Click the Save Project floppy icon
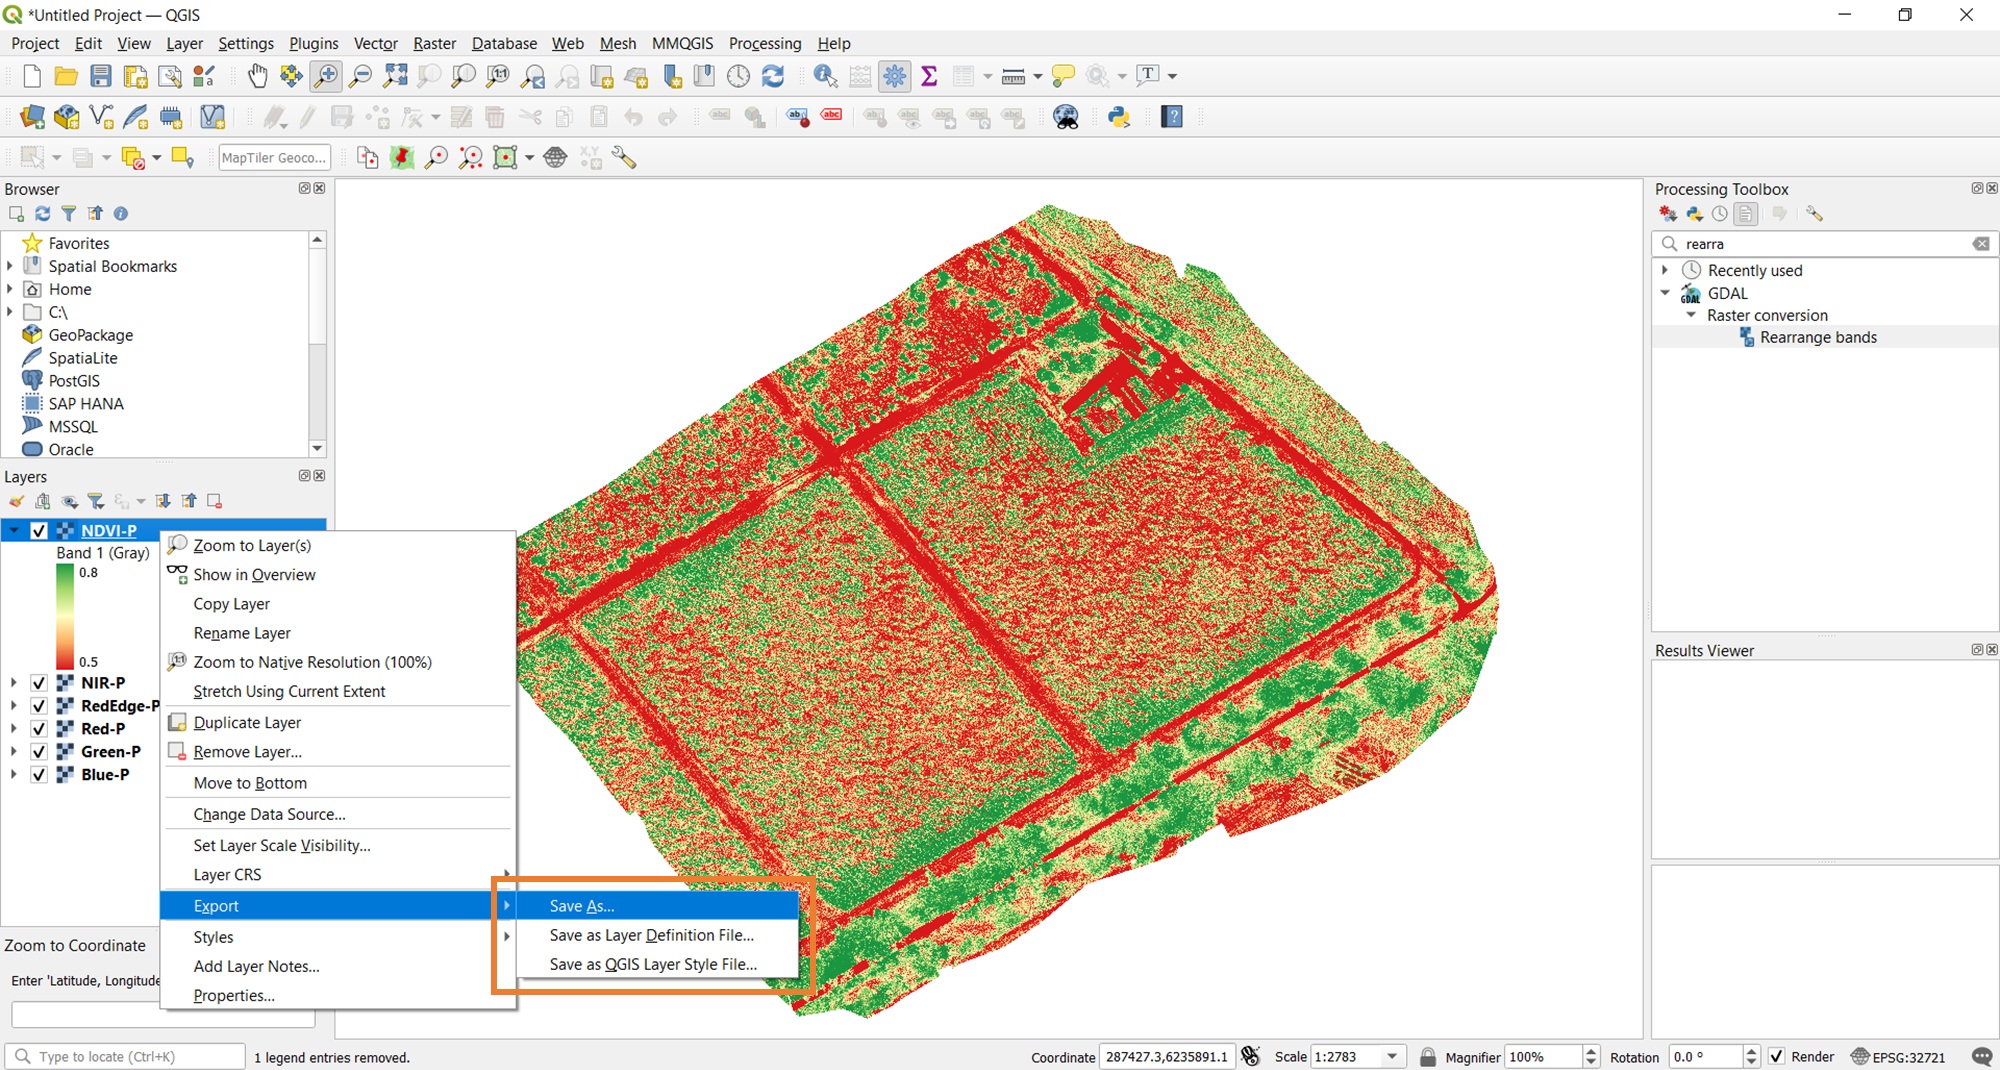Screen dimensions: 2000x1070 100,76
